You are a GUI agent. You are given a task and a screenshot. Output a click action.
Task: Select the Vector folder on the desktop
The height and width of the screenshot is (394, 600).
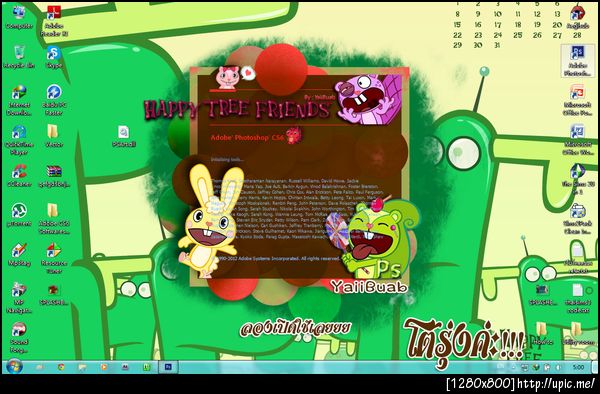[54, 136]
